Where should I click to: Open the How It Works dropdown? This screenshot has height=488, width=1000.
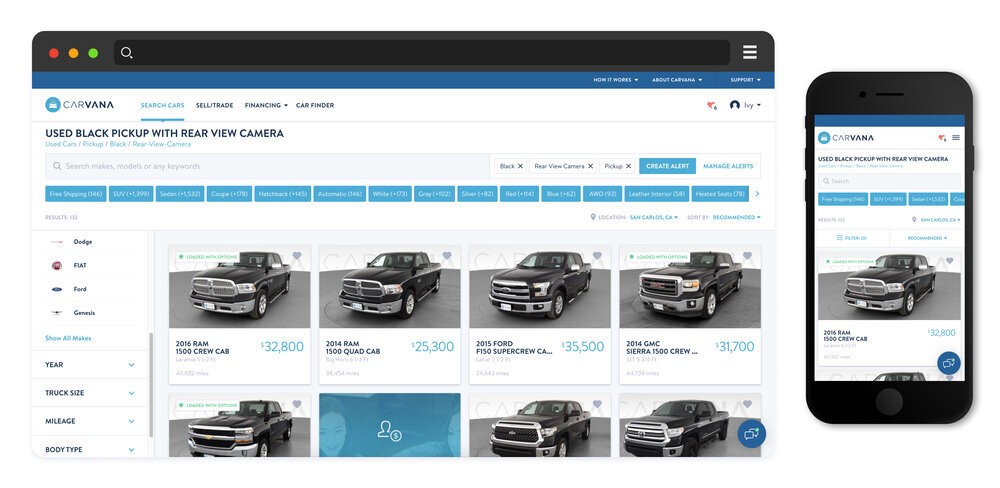pyautogui.click(x=615, y=80)
